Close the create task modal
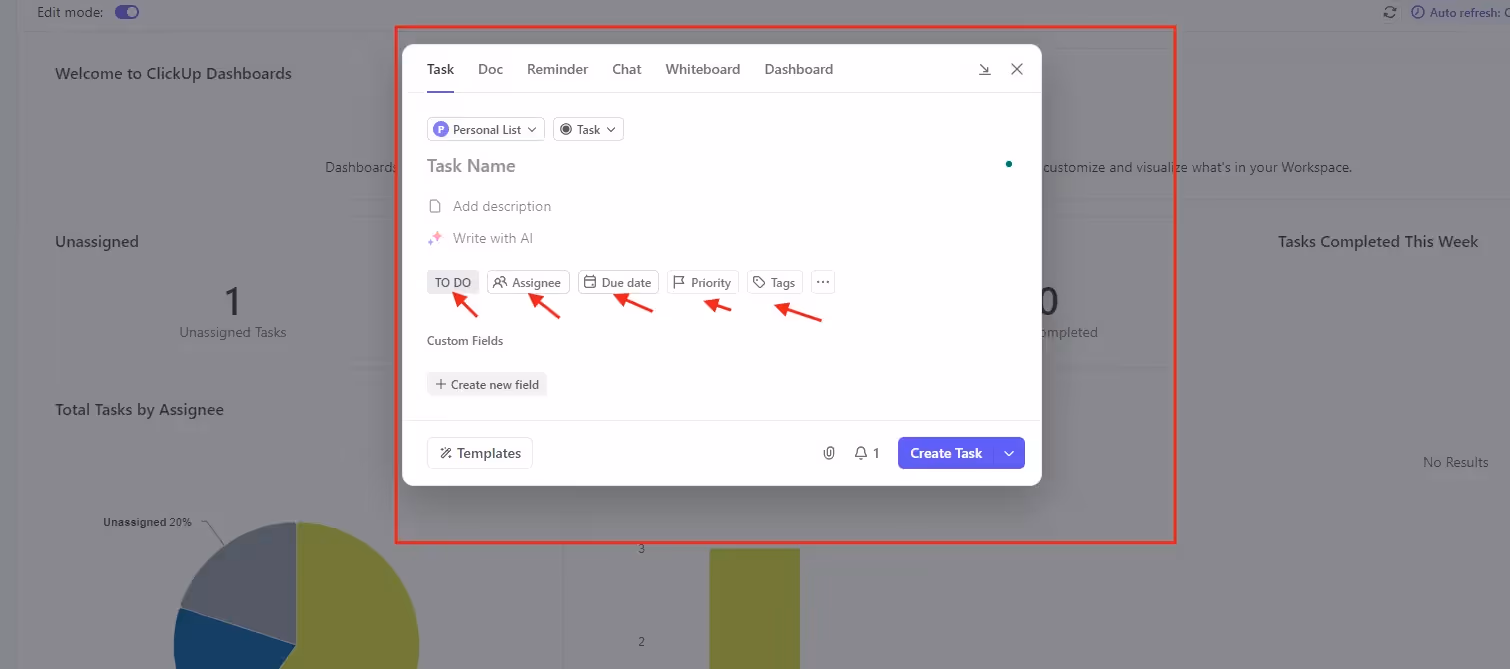The image size is (1510, 669). 1017,69
